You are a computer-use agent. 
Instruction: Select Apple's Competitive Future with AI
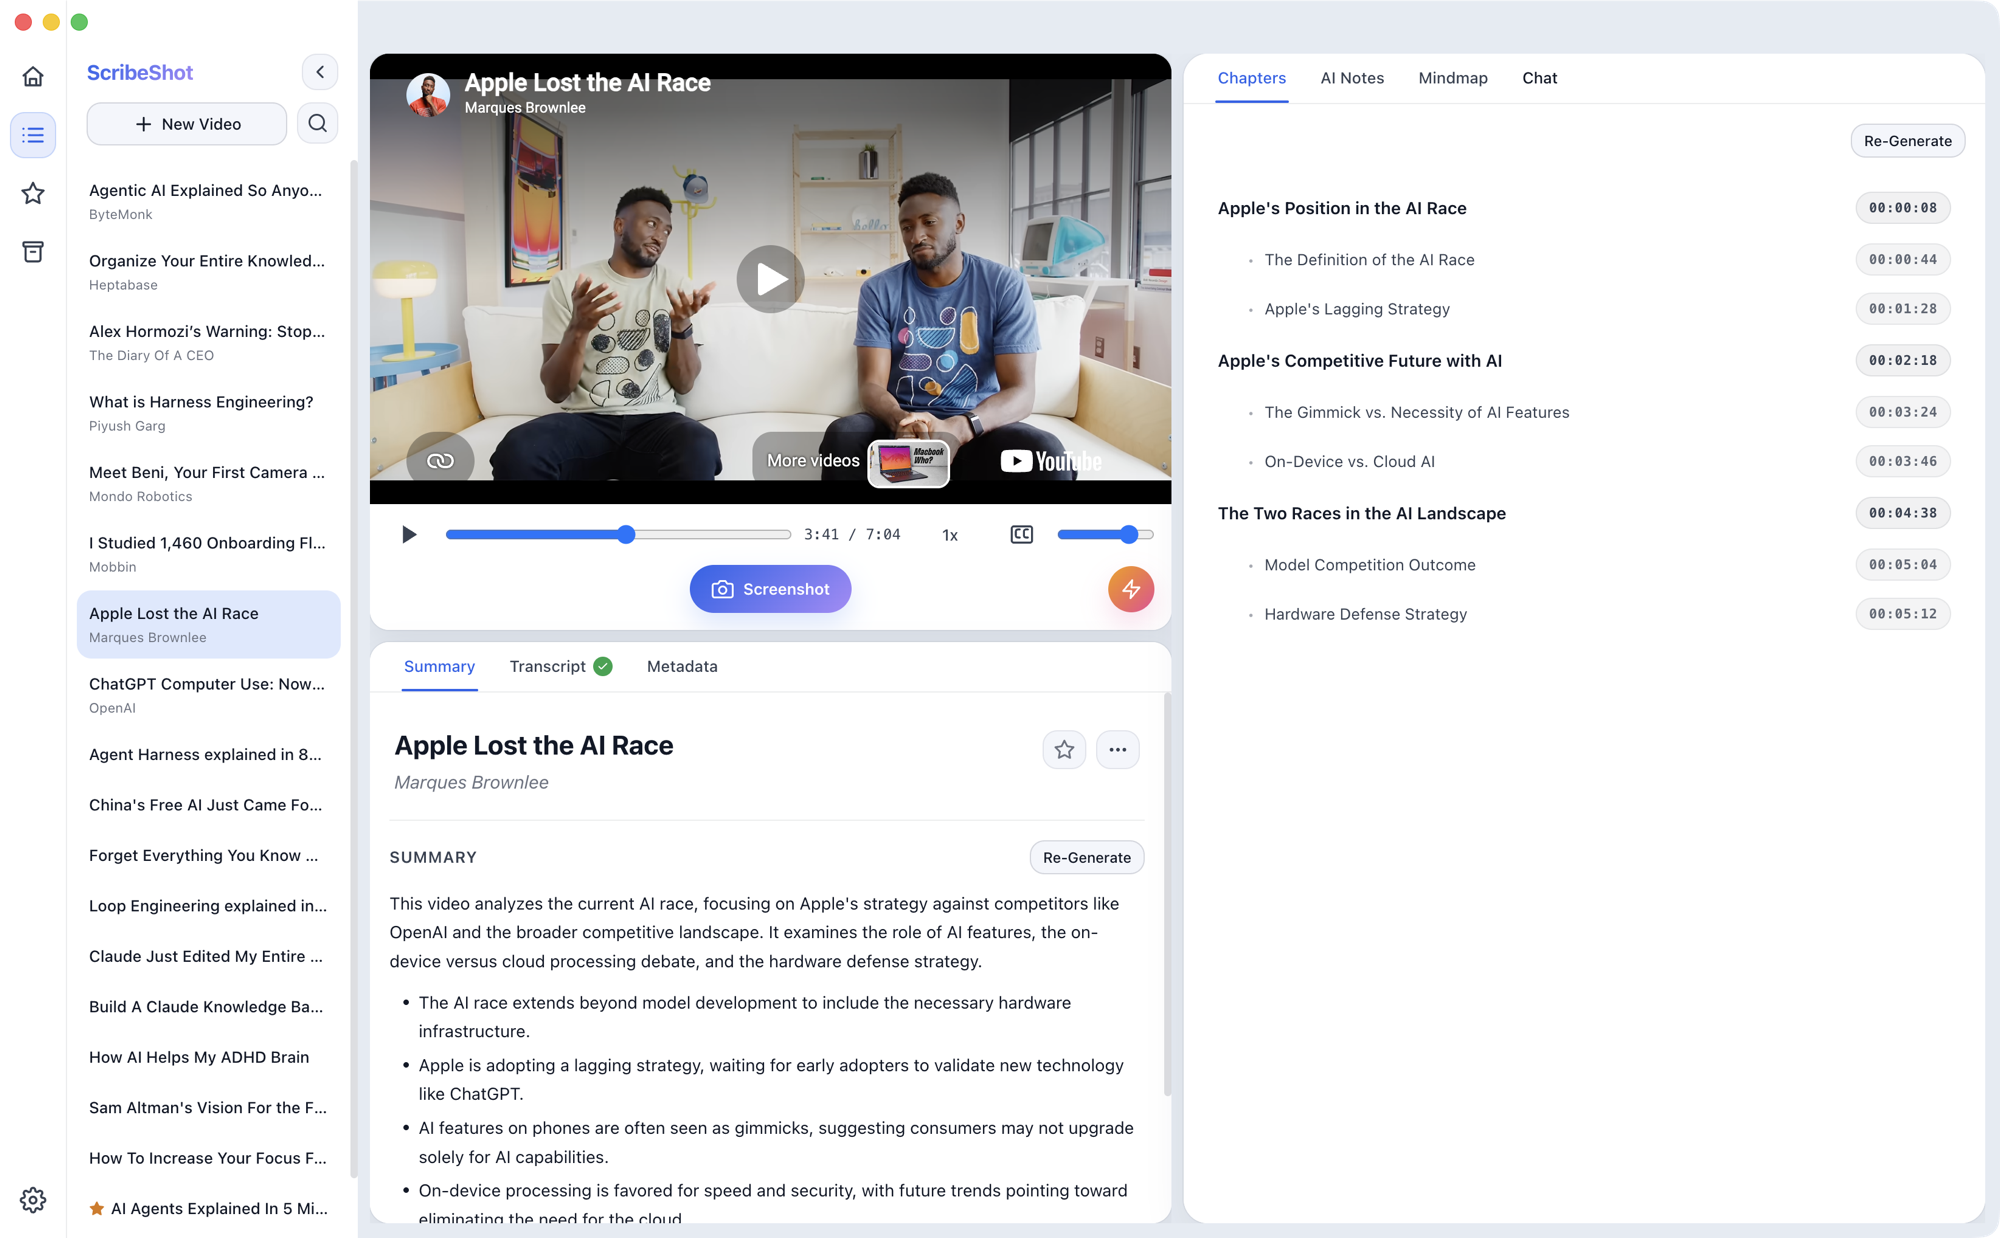pos(1359,361)
